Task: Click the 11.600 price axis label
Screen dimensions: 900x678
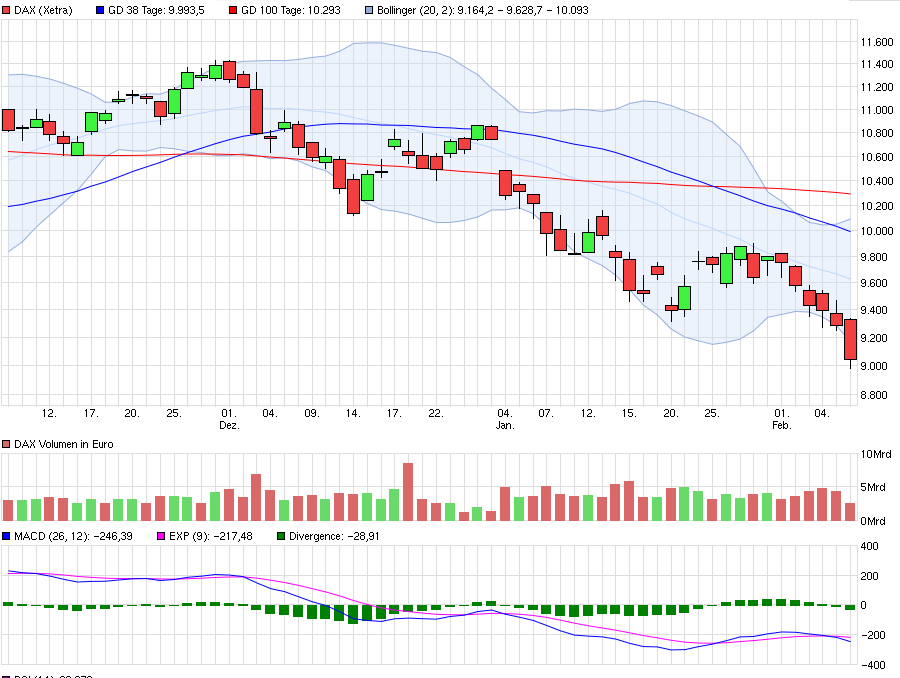Action: click(877, 42)
